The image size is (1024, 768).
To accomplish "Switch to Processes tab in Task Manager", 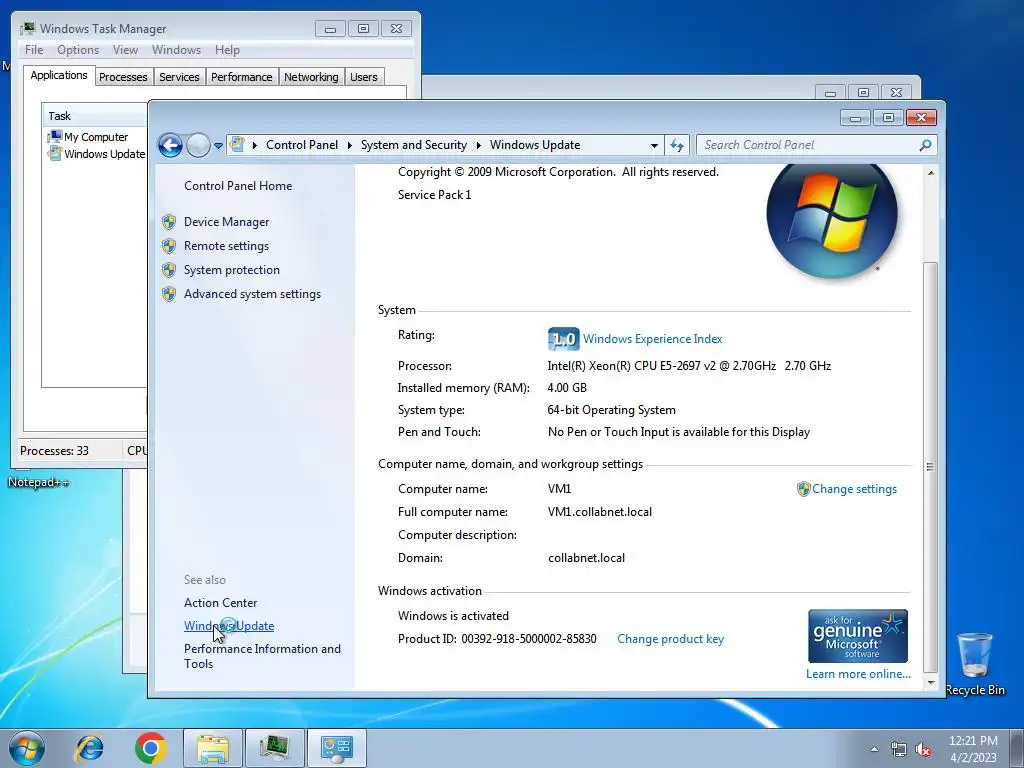I will [123, 77].
